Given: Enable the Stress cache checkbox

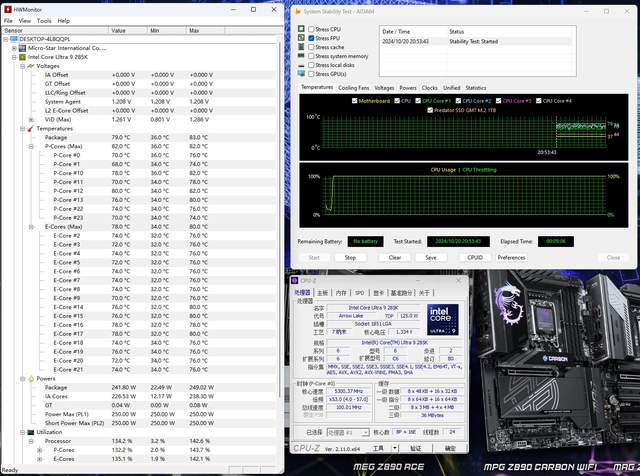Looking at the screenshot, I should click(311, 47).
